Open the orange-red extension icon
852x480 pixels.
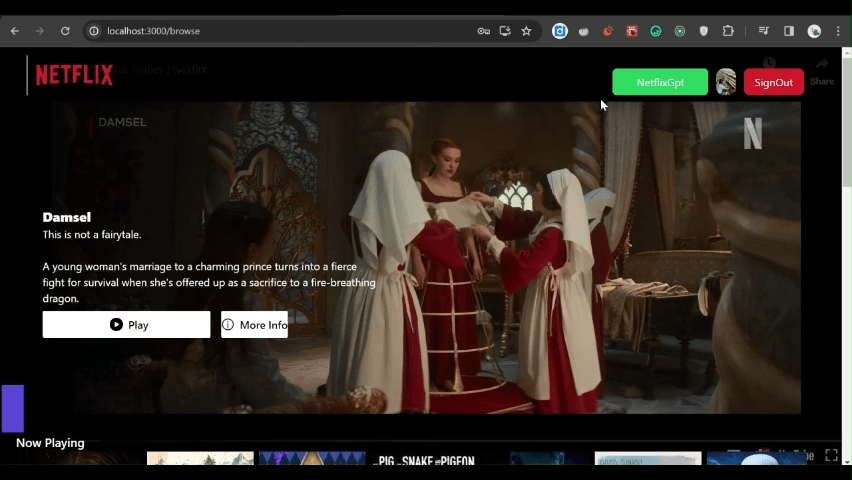(x=607, y=31)
